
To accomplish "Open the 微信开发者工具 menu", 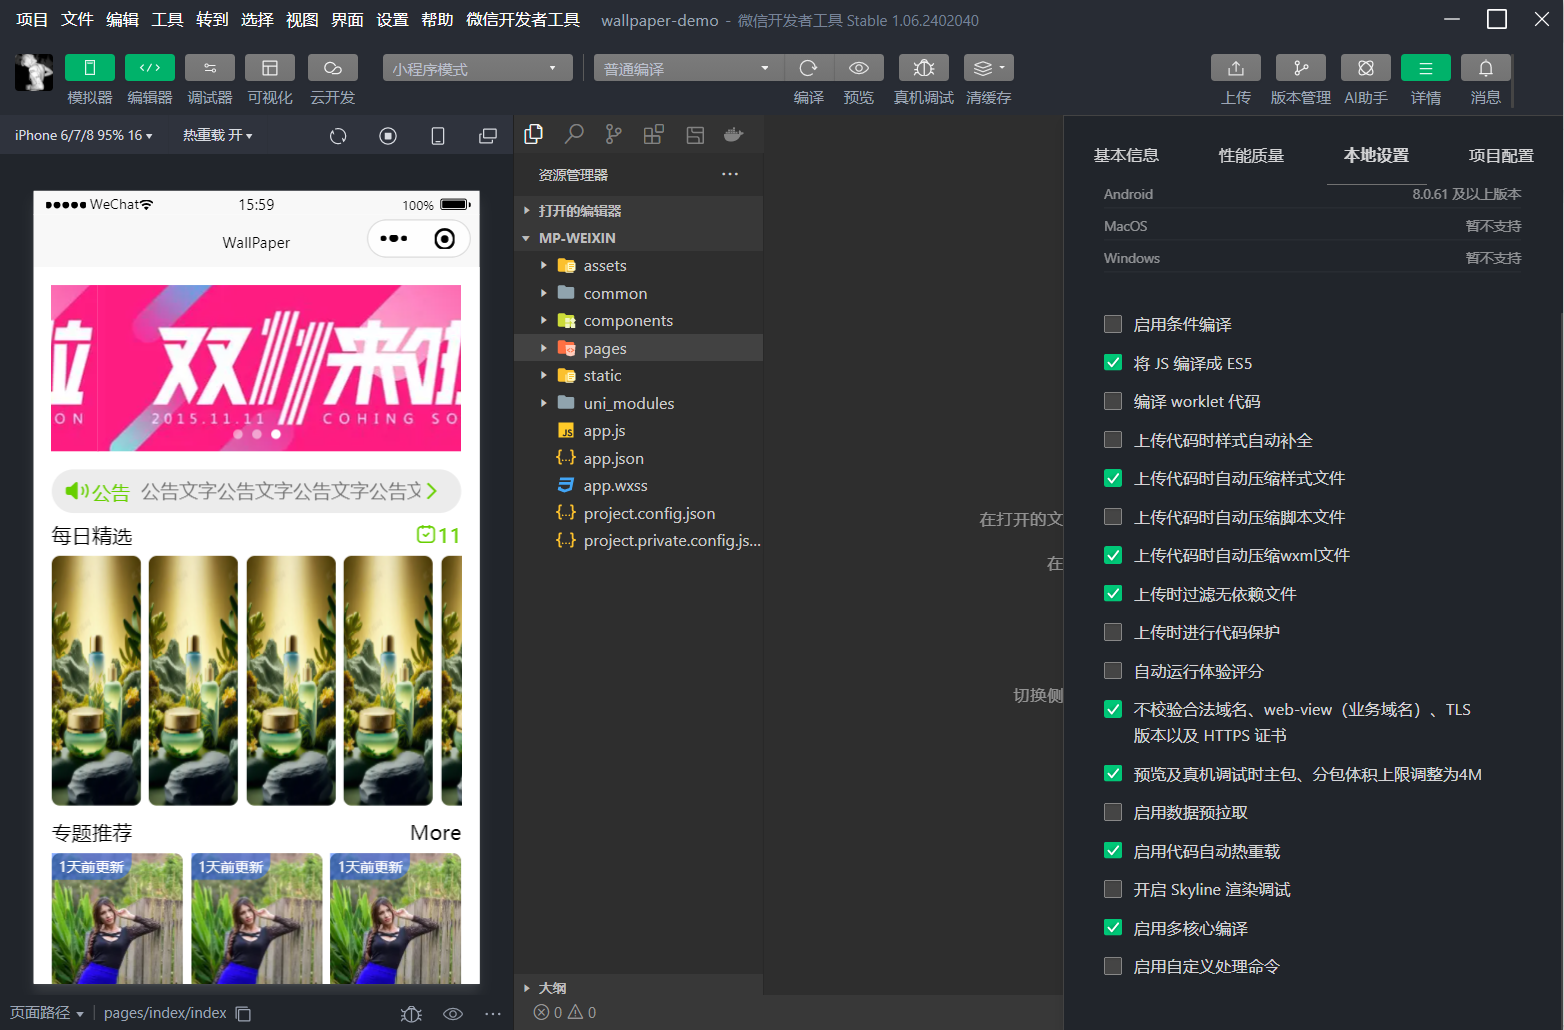I will [x=523, y=20].
